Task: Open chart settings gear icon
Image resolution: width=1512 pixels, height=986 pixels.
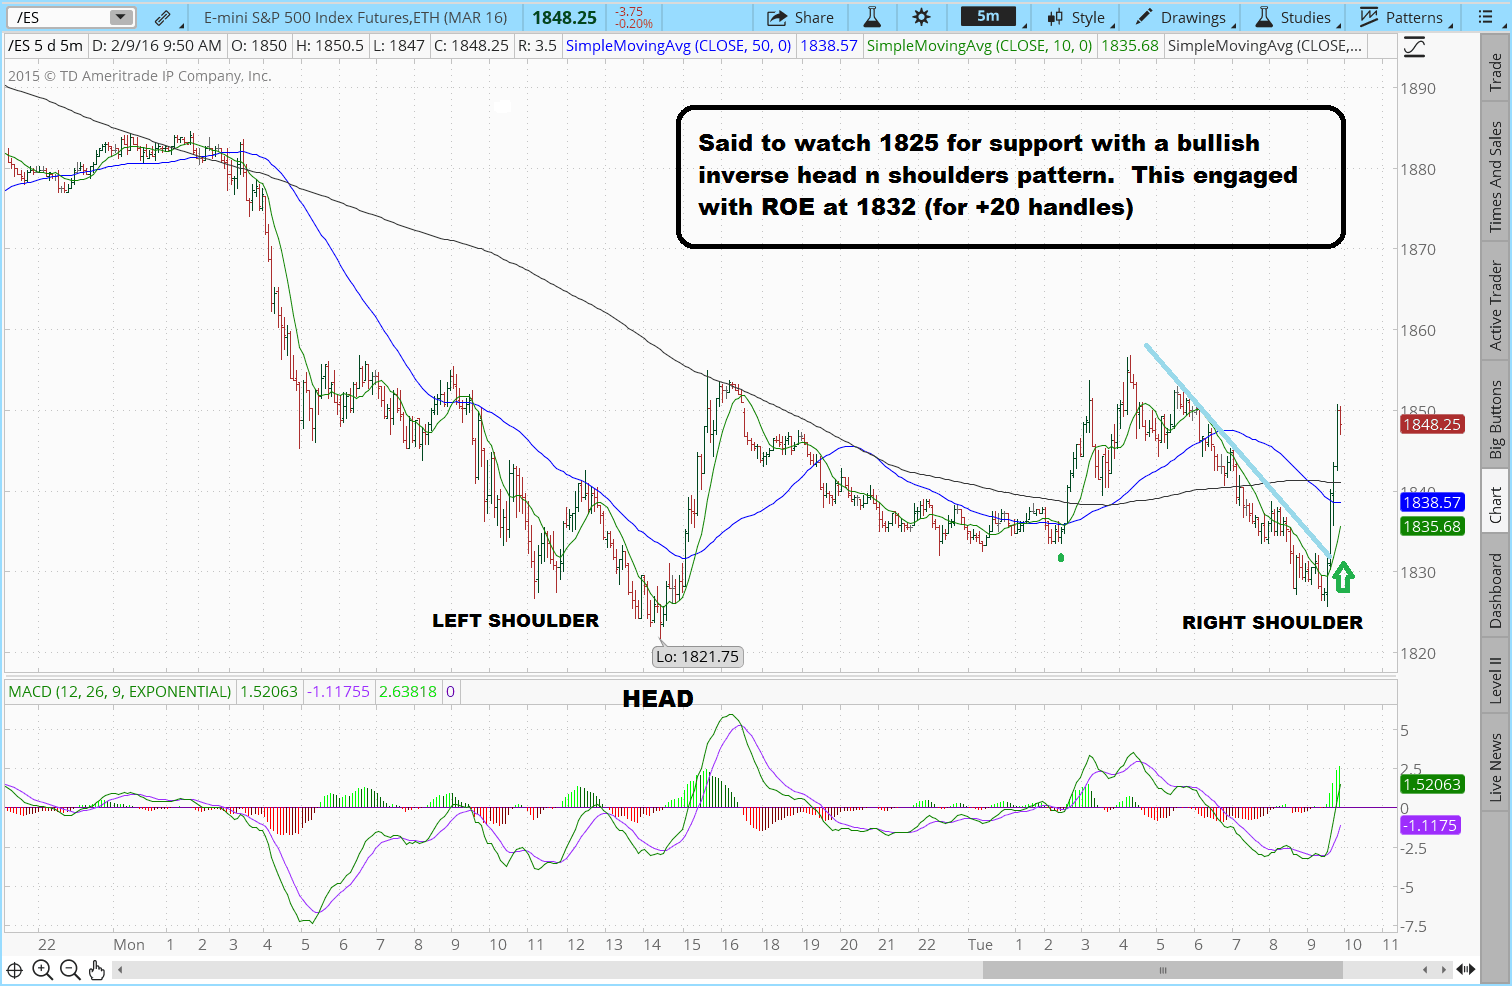Action: tap(921, 17)
